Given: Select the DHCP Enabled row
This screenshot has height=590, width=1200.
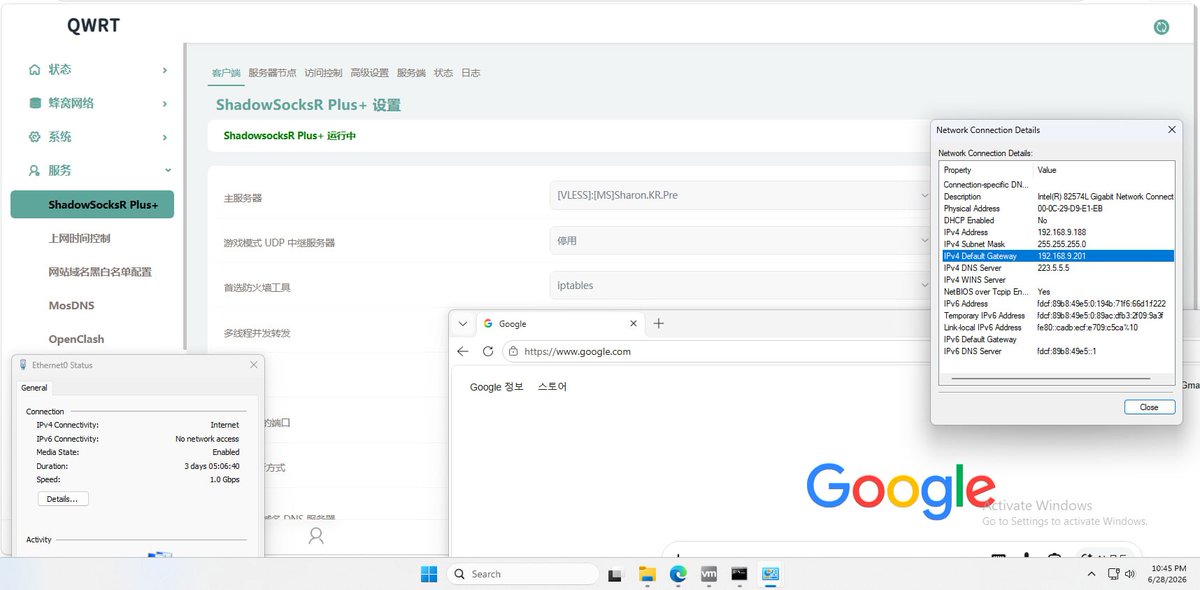Looking at the screenshot, I should pyautogui.click(x=1058, y=220).
